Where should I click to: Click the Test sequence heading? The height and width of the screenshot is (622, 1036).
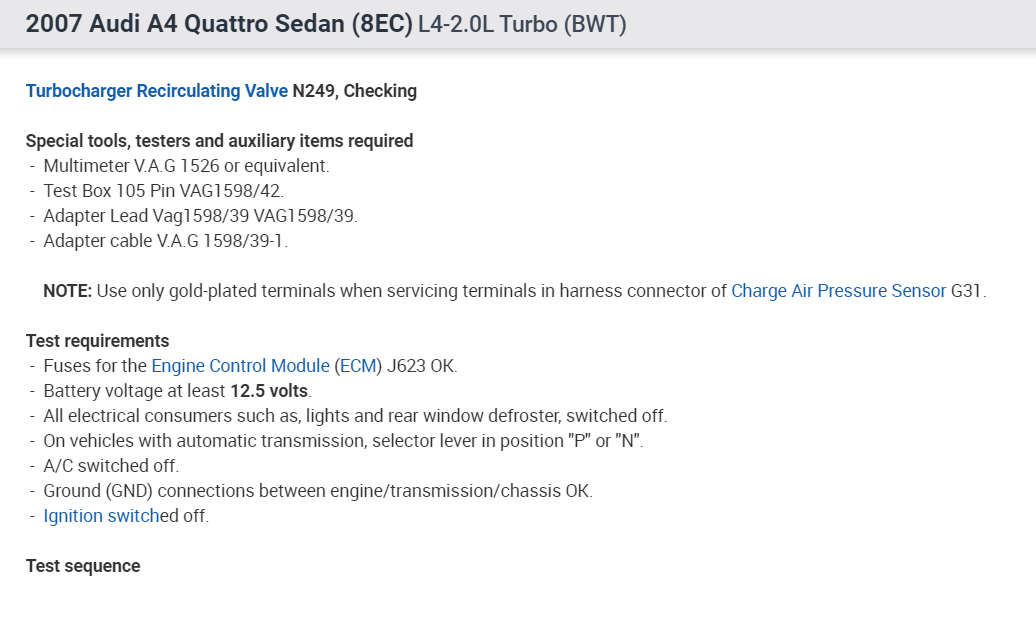[83, 566]
